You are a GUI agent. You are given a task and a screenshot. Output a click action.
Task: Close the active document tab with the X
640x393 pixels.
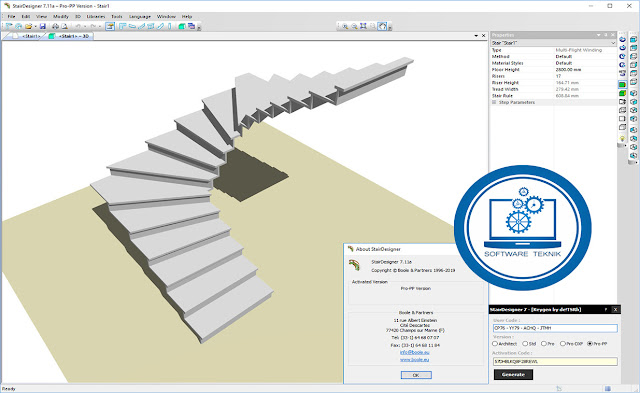click(484, 36)
